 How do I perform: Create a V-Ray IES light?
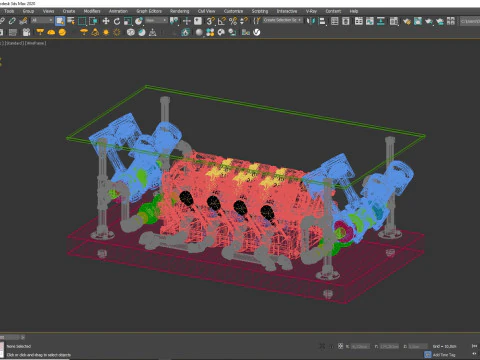click(95, 32)
